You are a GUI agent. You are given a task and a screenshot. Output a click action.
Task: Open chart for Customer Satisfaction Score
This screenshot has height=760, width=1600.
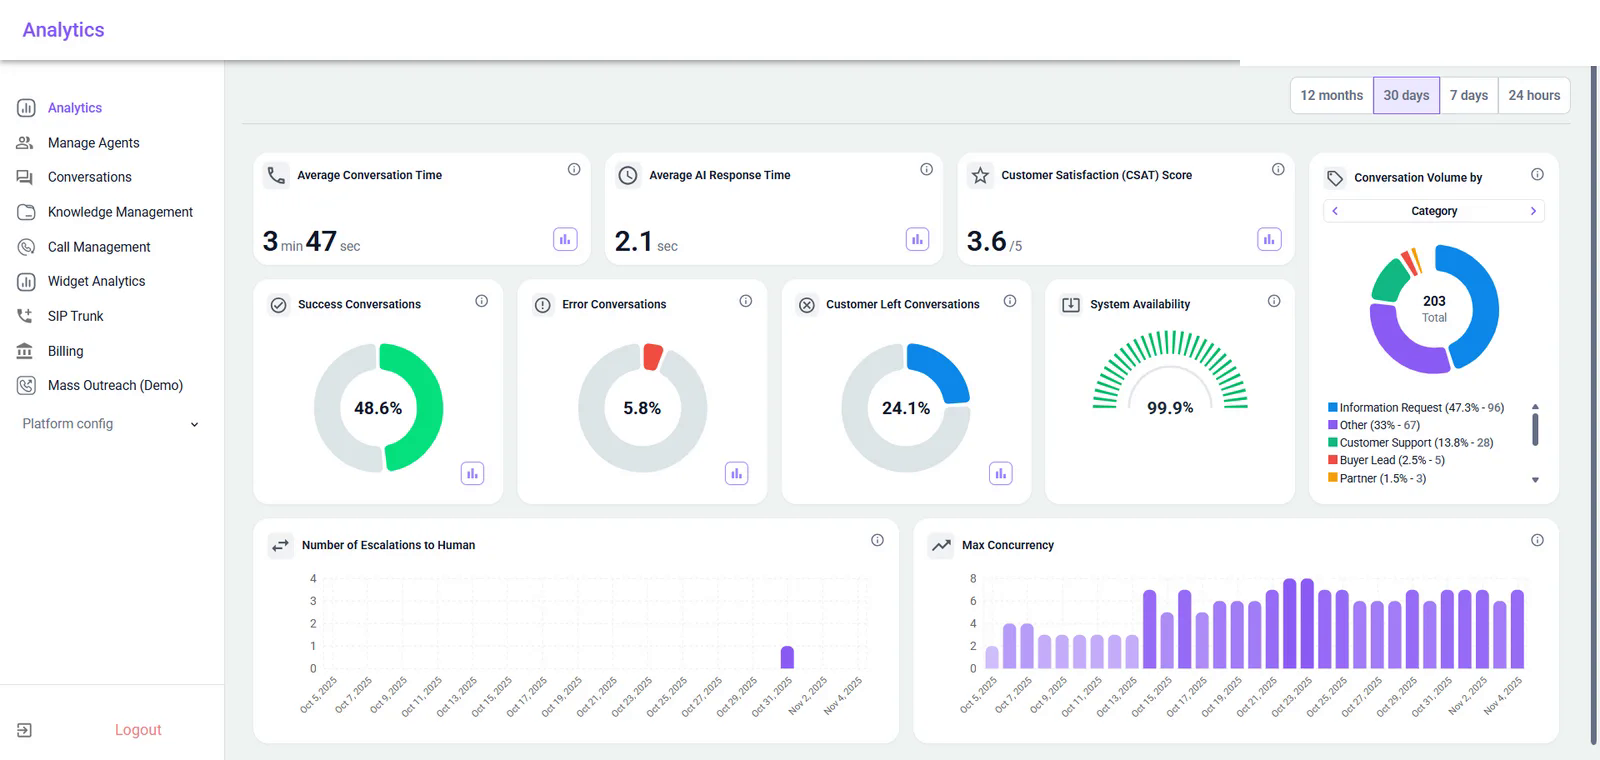click(x=1269, y=239)
